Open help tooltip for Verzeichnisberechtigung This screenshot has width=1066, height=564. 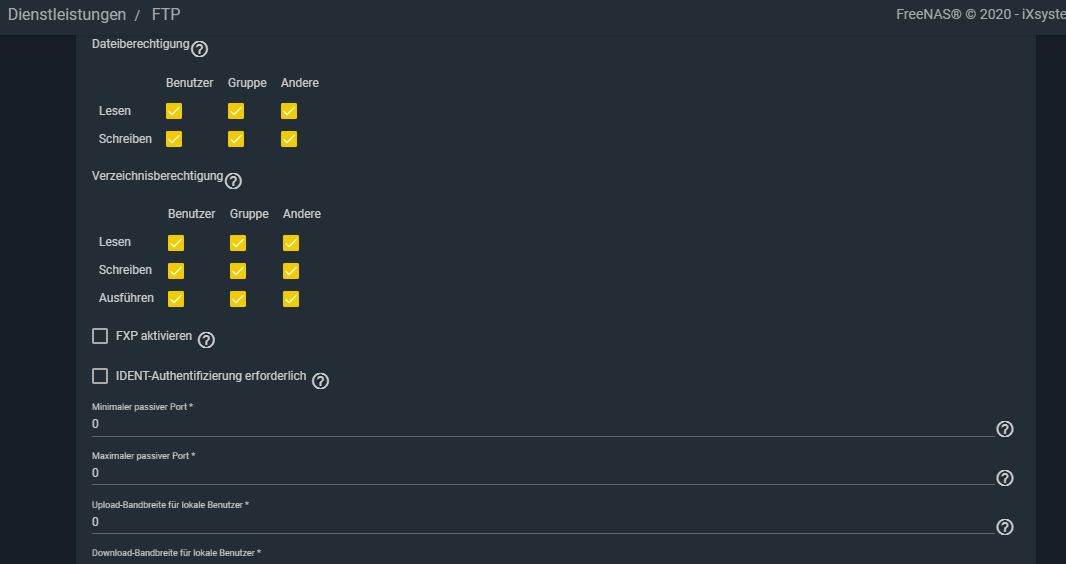click(x=233, y=181)
